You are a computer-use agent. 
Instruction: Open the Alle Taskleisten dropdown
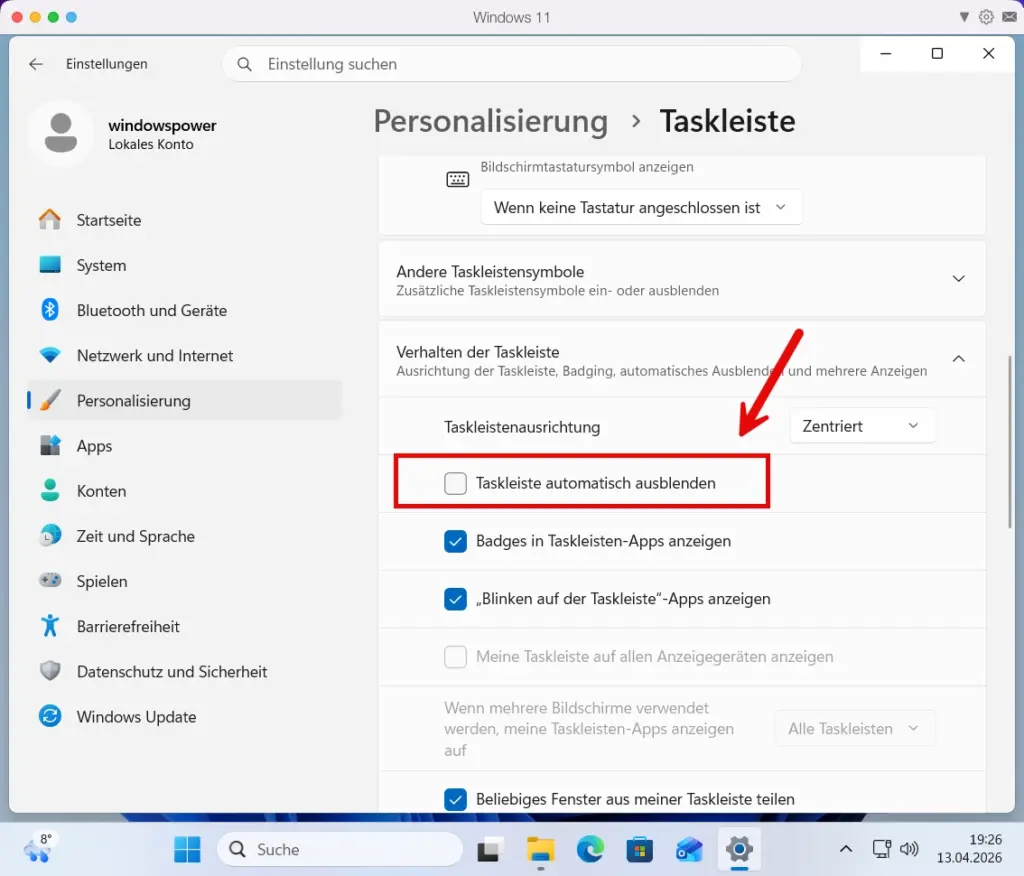point(855,728)
